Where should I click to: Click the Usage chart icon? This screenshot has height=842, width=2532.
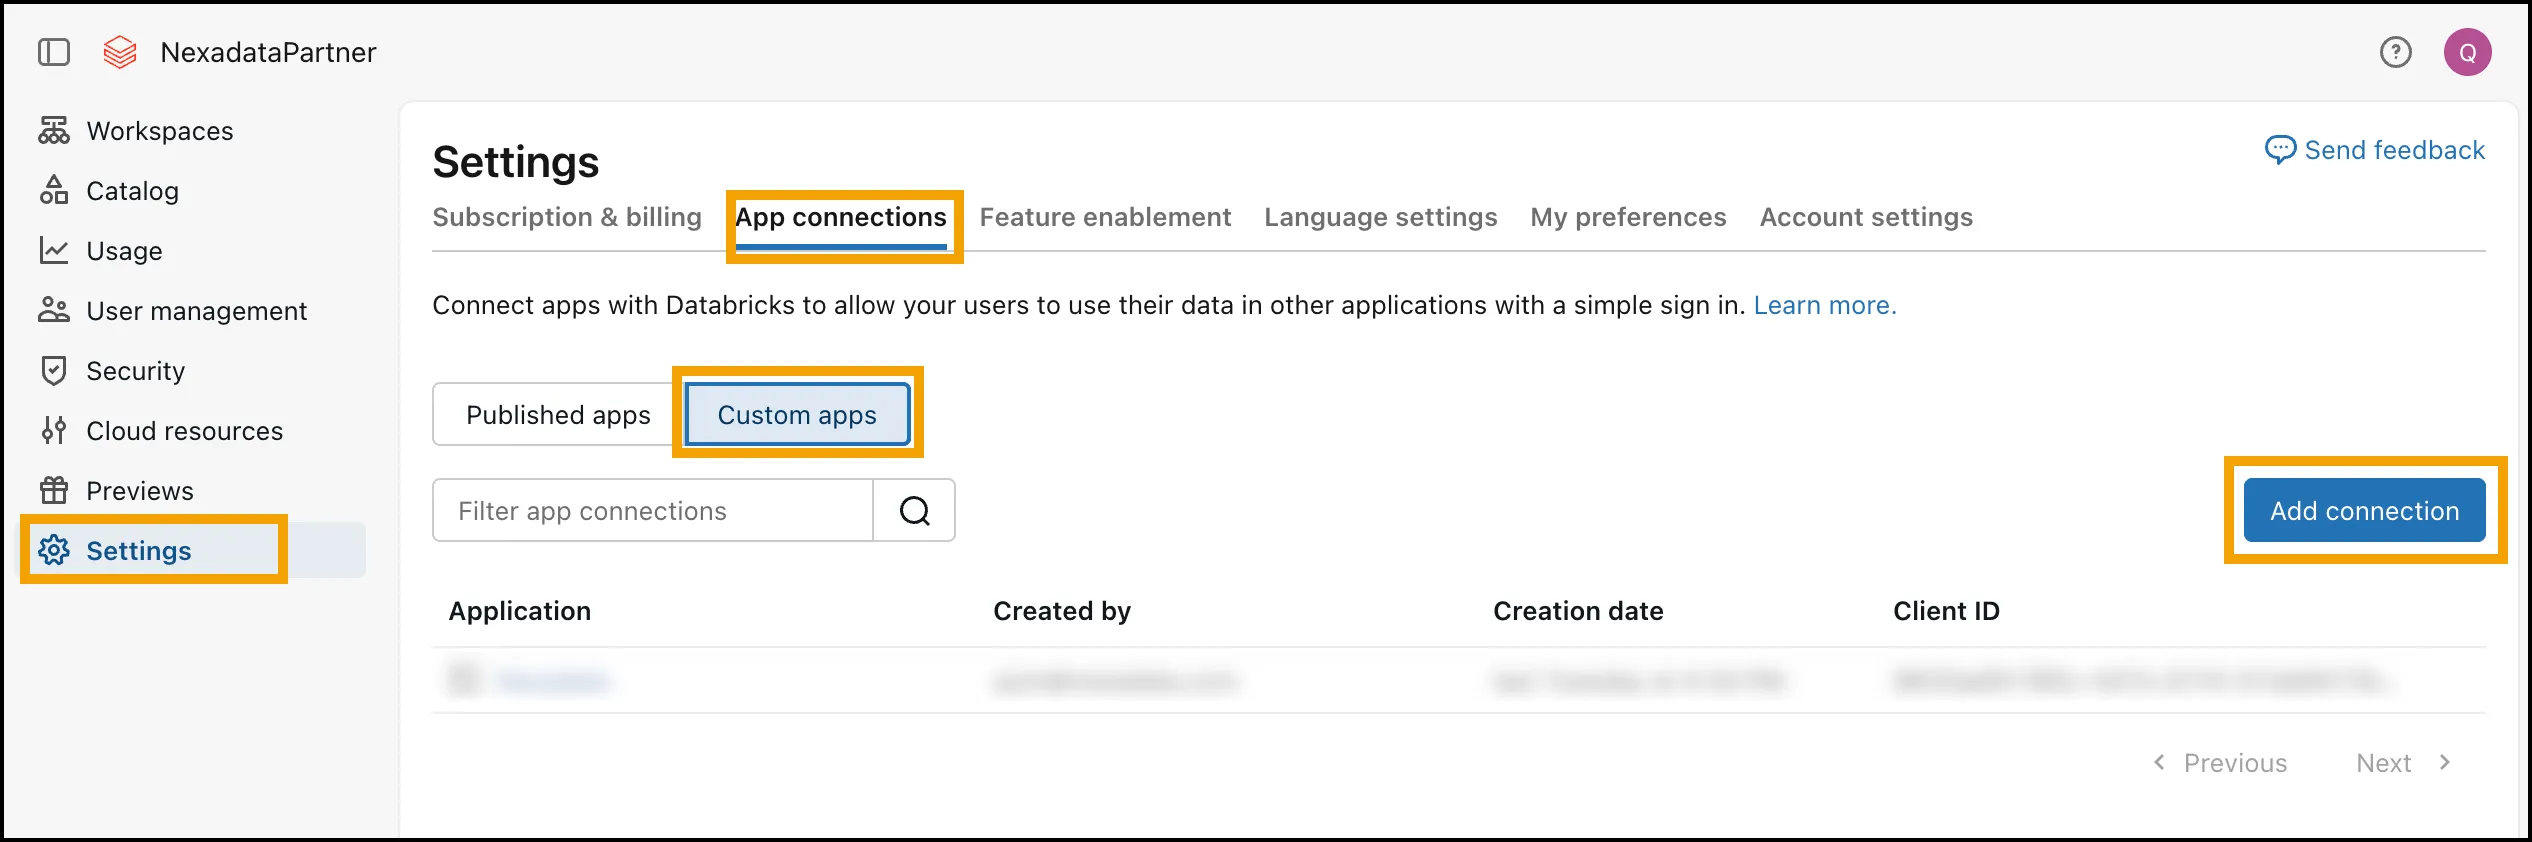[54, 250]
